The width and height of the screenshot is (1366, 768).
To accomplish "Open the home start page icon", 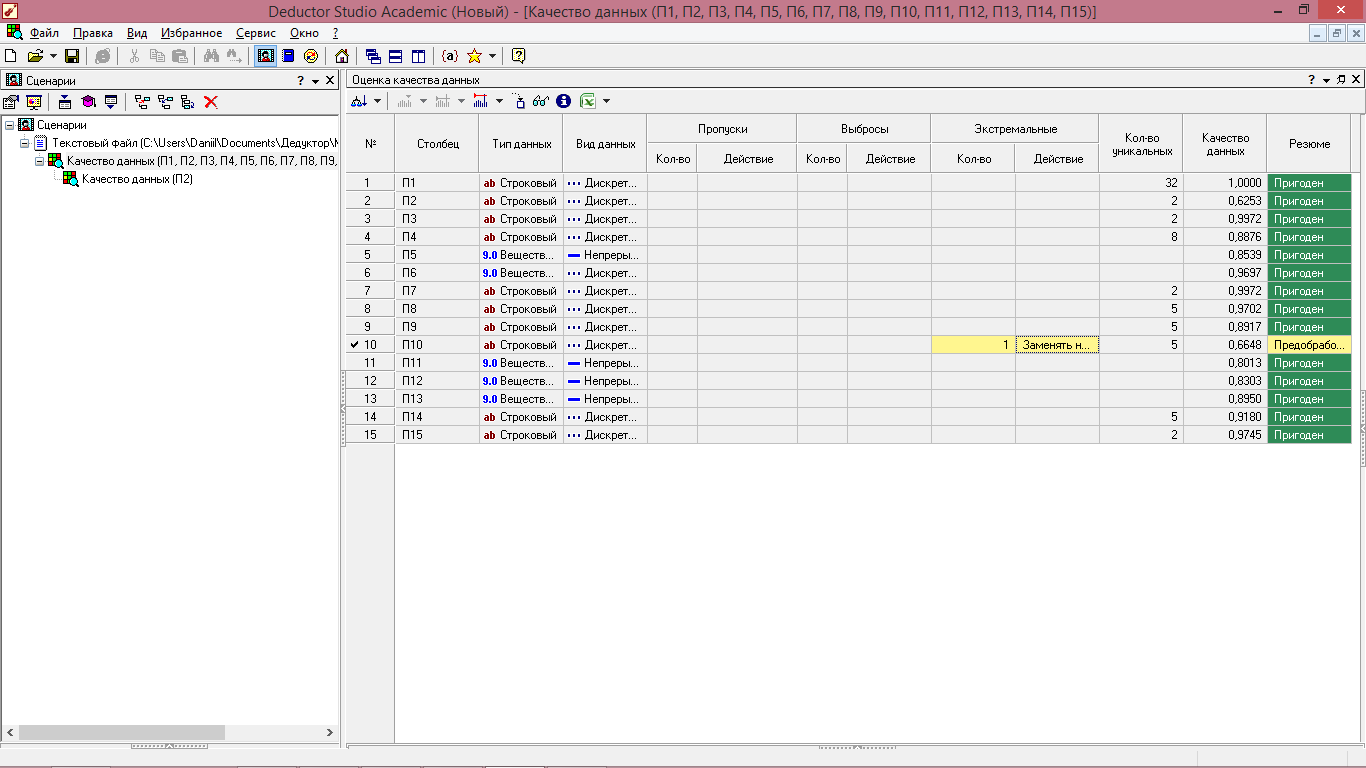I will 342,56.
